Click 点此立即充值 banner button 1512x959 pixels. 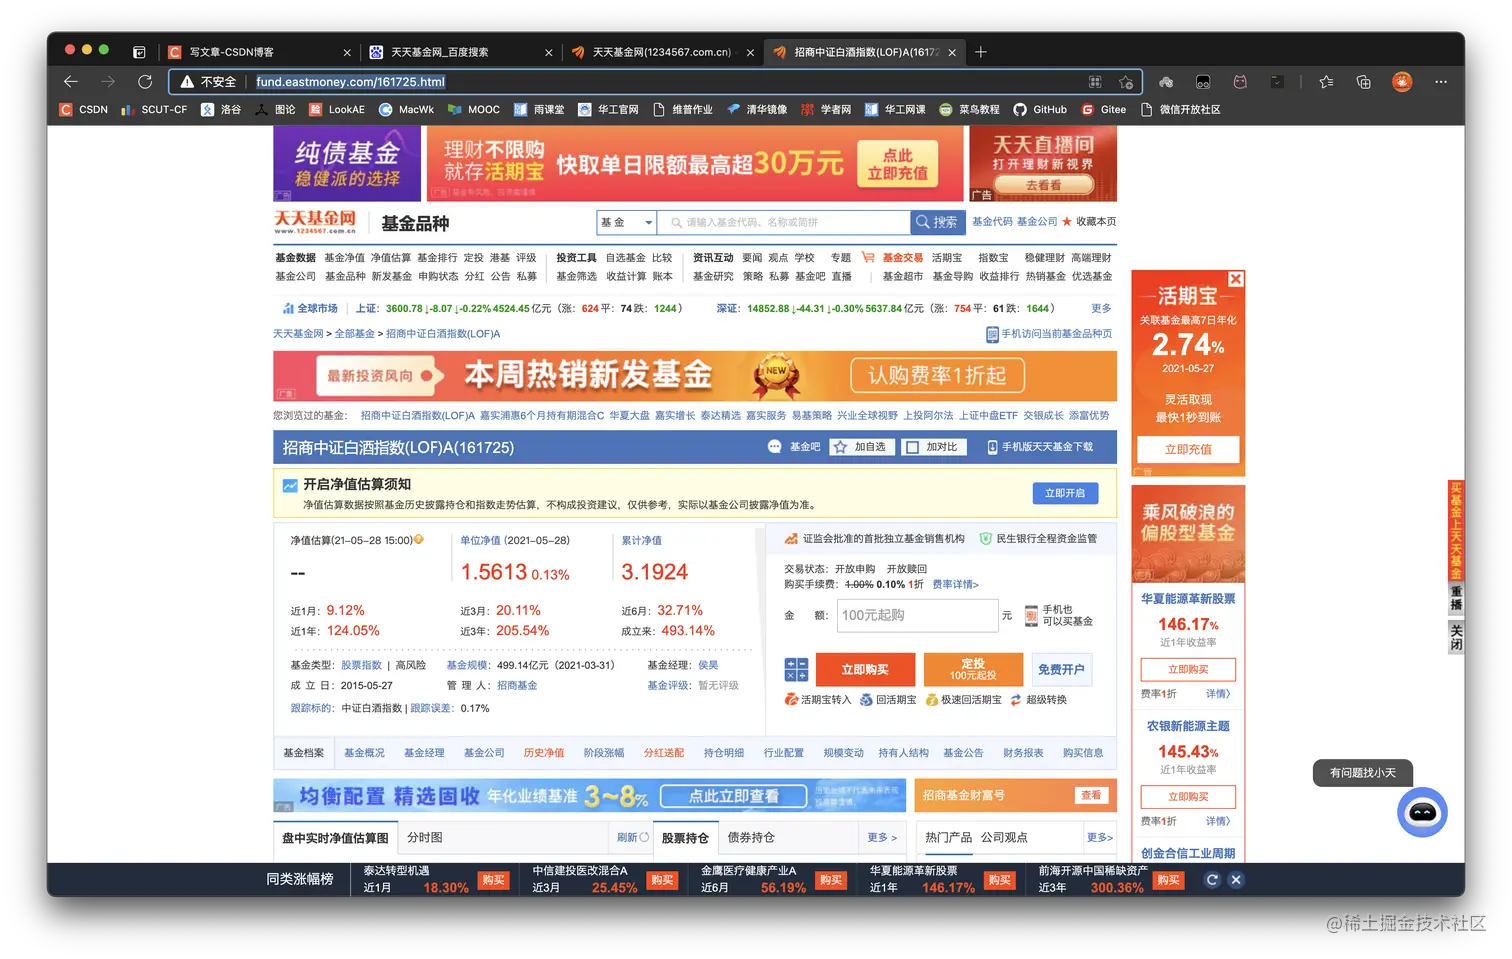click(898, 164)
